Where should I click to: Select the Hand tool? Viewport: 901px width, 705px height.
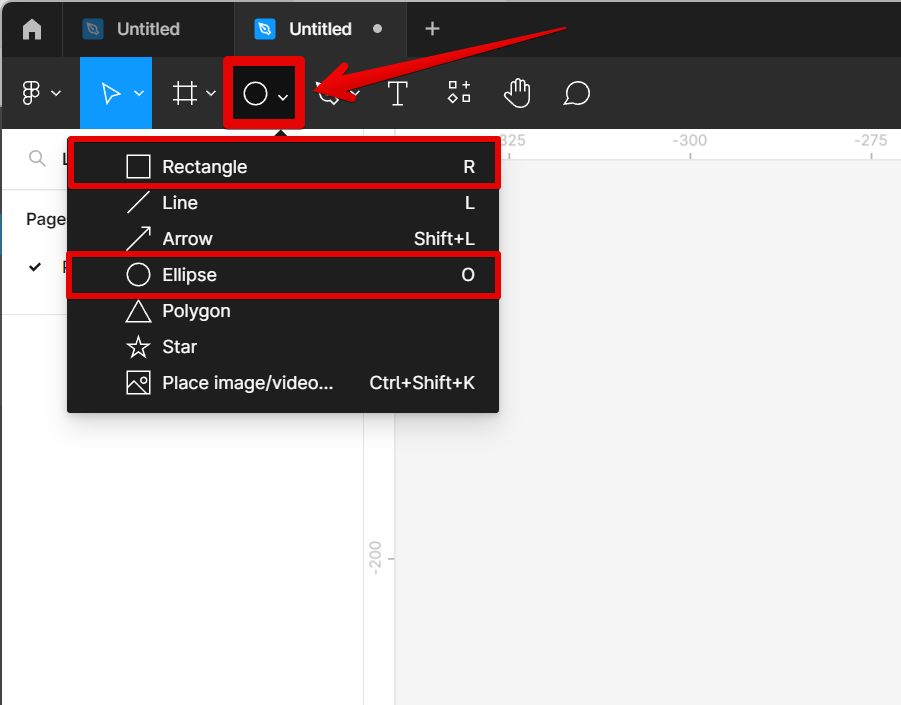[517, 93]
